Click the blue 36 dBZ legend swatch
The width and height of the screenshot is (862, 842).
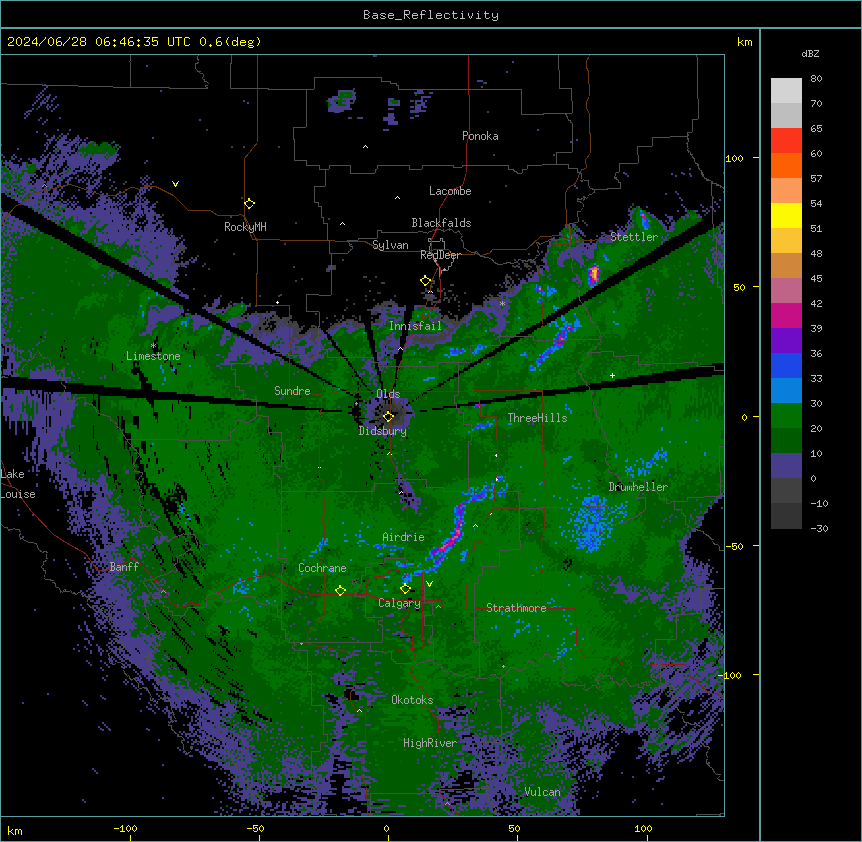coord(786,365)
